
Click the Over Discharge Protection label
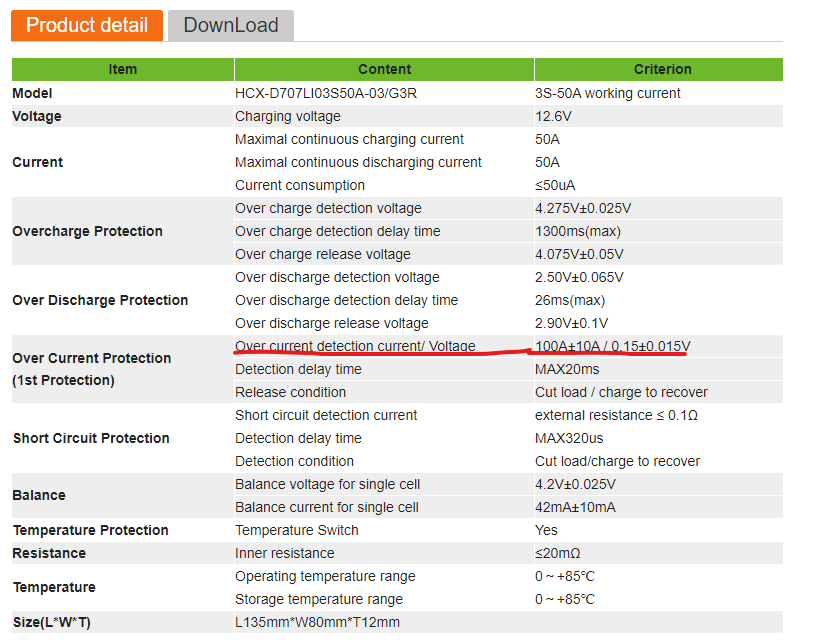[100, 300]
